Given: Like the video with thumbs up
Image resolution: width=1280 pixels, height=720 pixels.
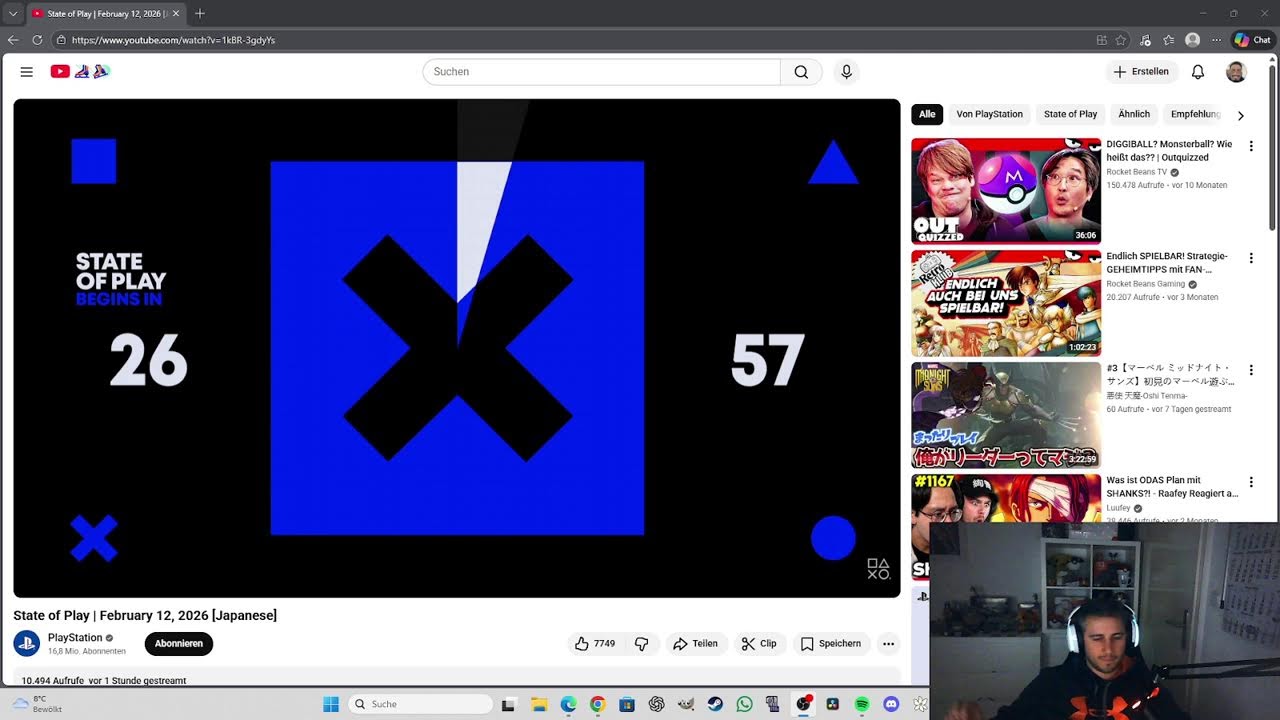Looking at the screenshot, I should 595,644.
